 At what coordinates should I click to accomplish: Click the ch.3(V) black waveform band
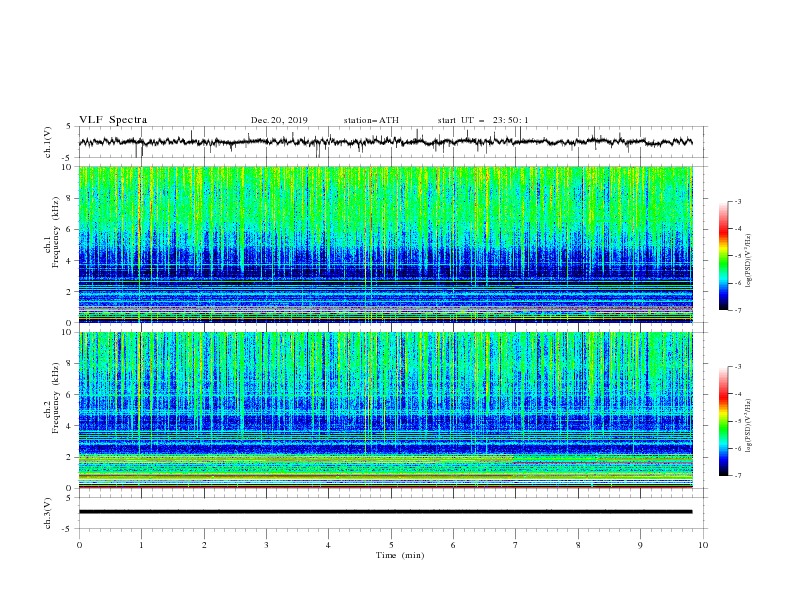(385, 512)
